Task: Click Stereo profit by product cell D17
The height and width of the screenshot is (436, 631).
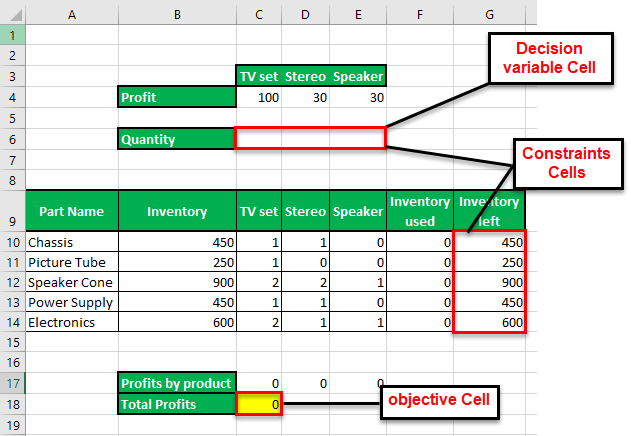Action: (x=305, y=383)
